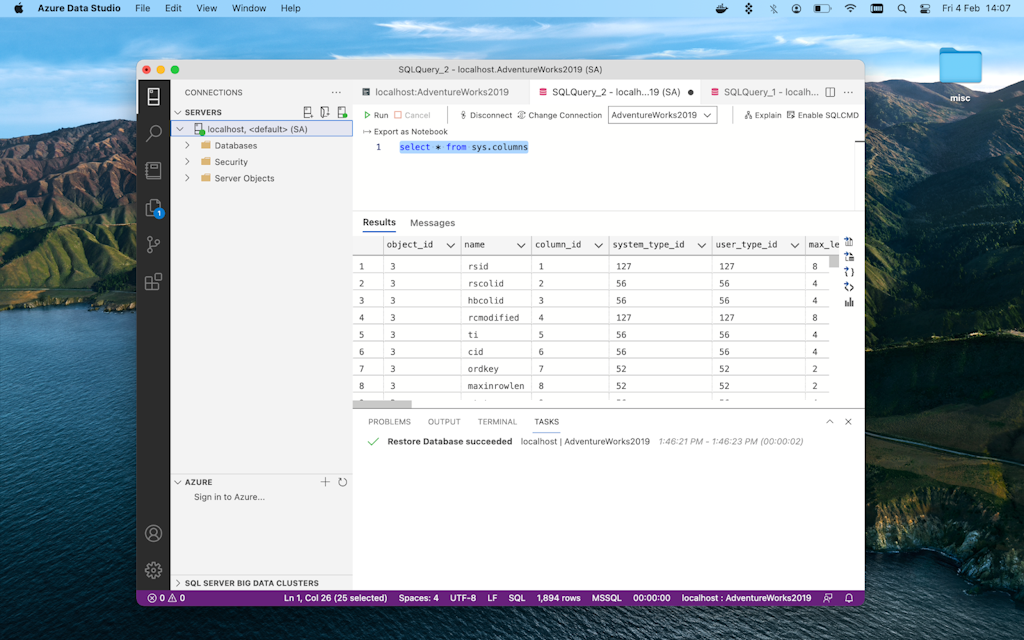
Task: Click the New Connection icon in Servers header
Action: [x=308, y=112]
